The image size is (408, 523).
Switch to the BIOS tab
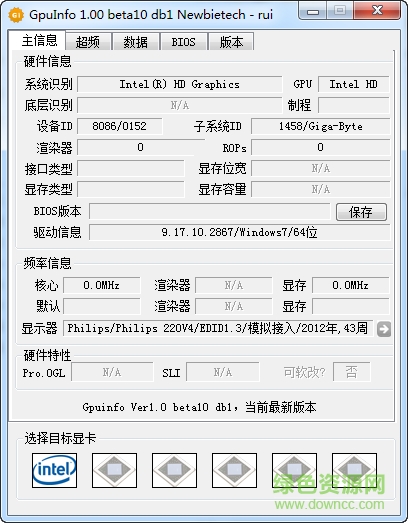coord(183,42)
